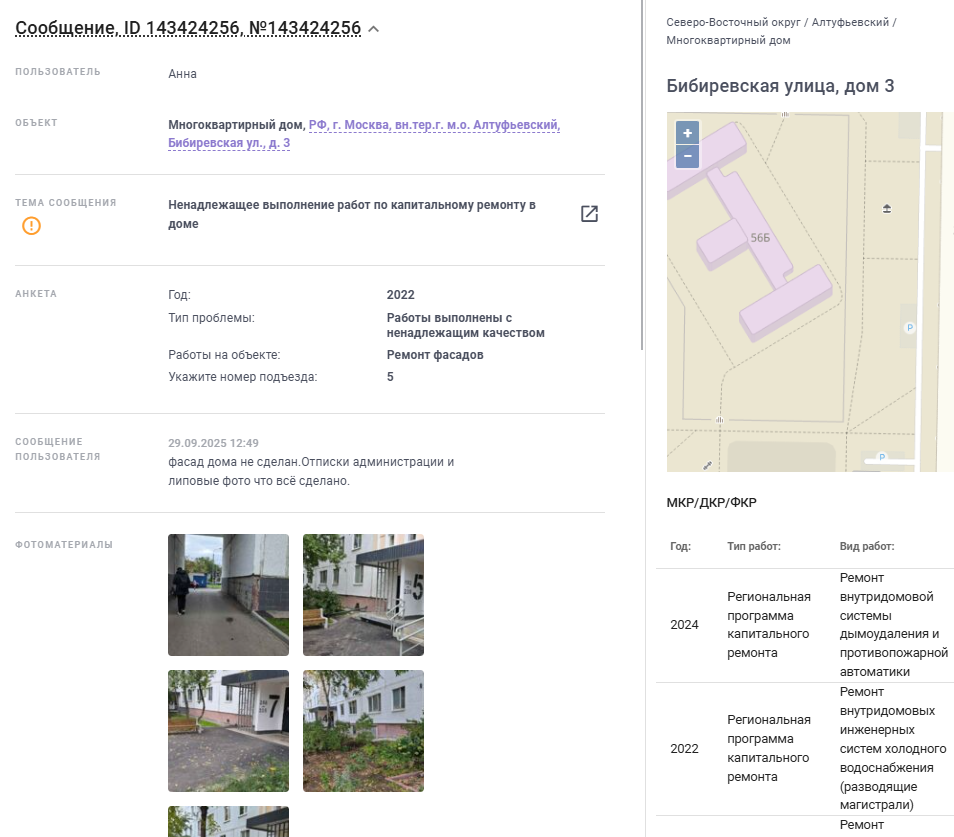
Task: Click the message panel vertical scrollbar
Action: (x=642, y=175)
